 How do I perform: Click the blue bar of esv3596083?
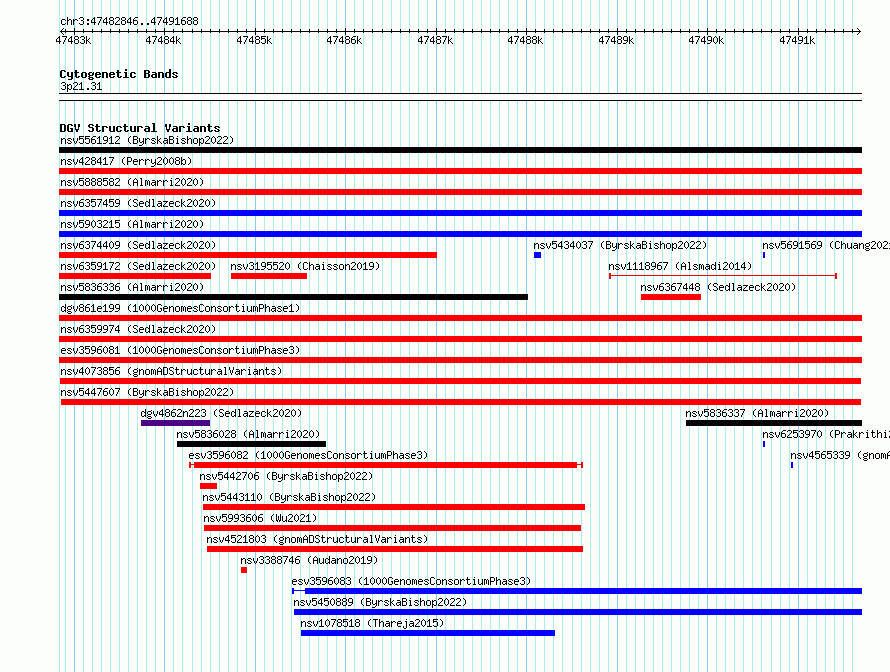(577, 591)
